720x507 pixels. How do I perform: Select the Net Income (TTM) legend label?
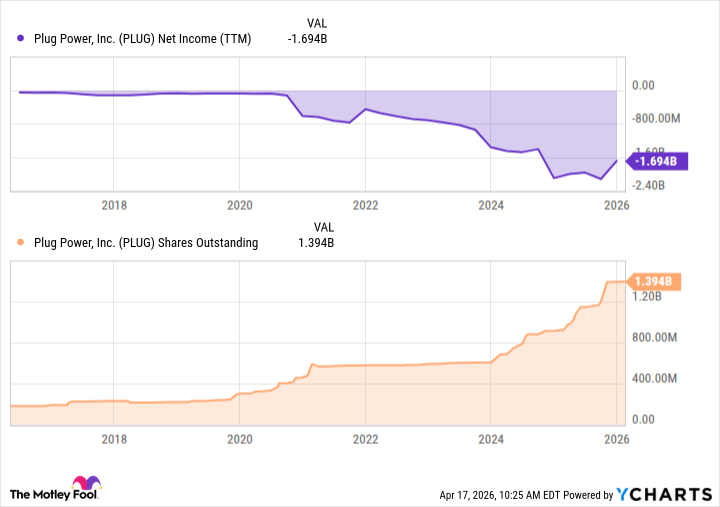point(142,39)
